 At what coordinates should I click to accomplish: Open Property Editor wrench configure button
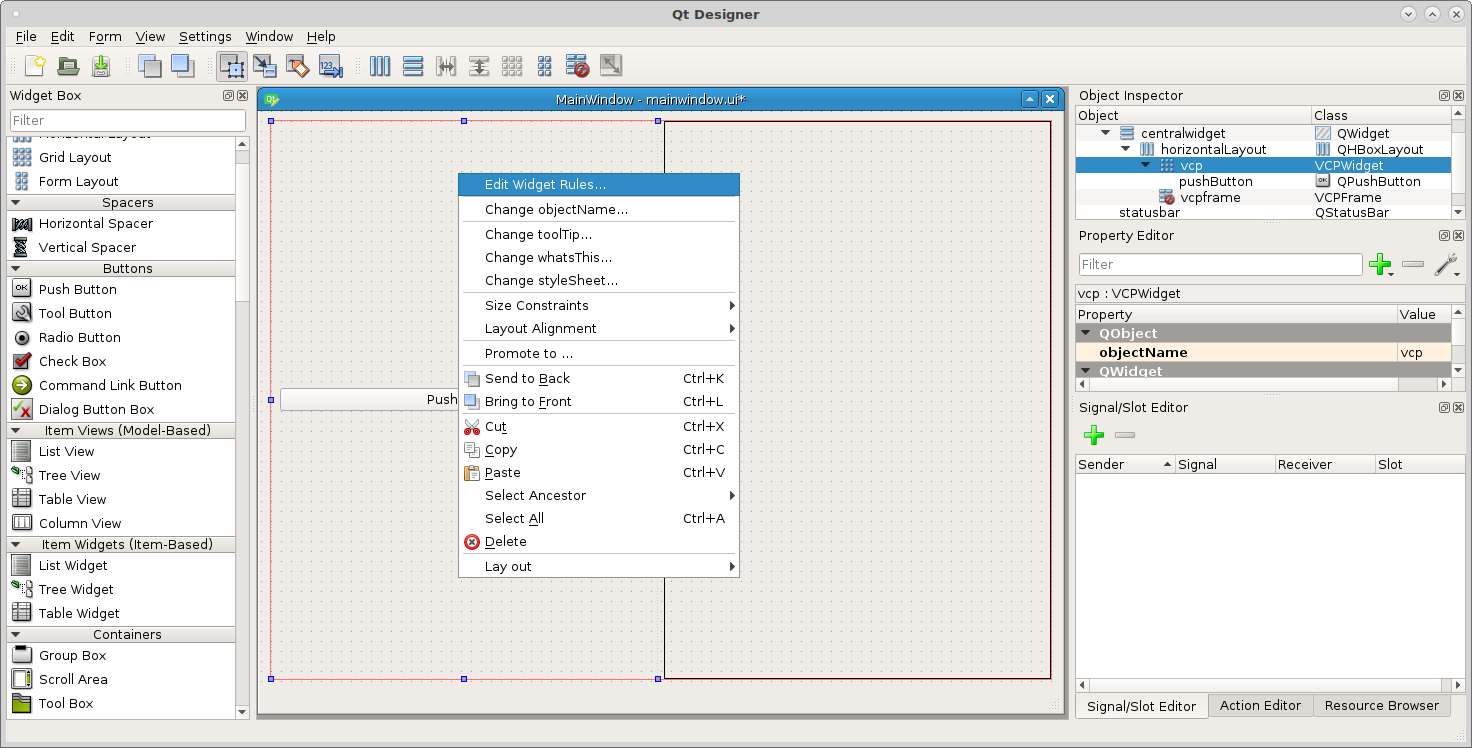point(1446,264)
